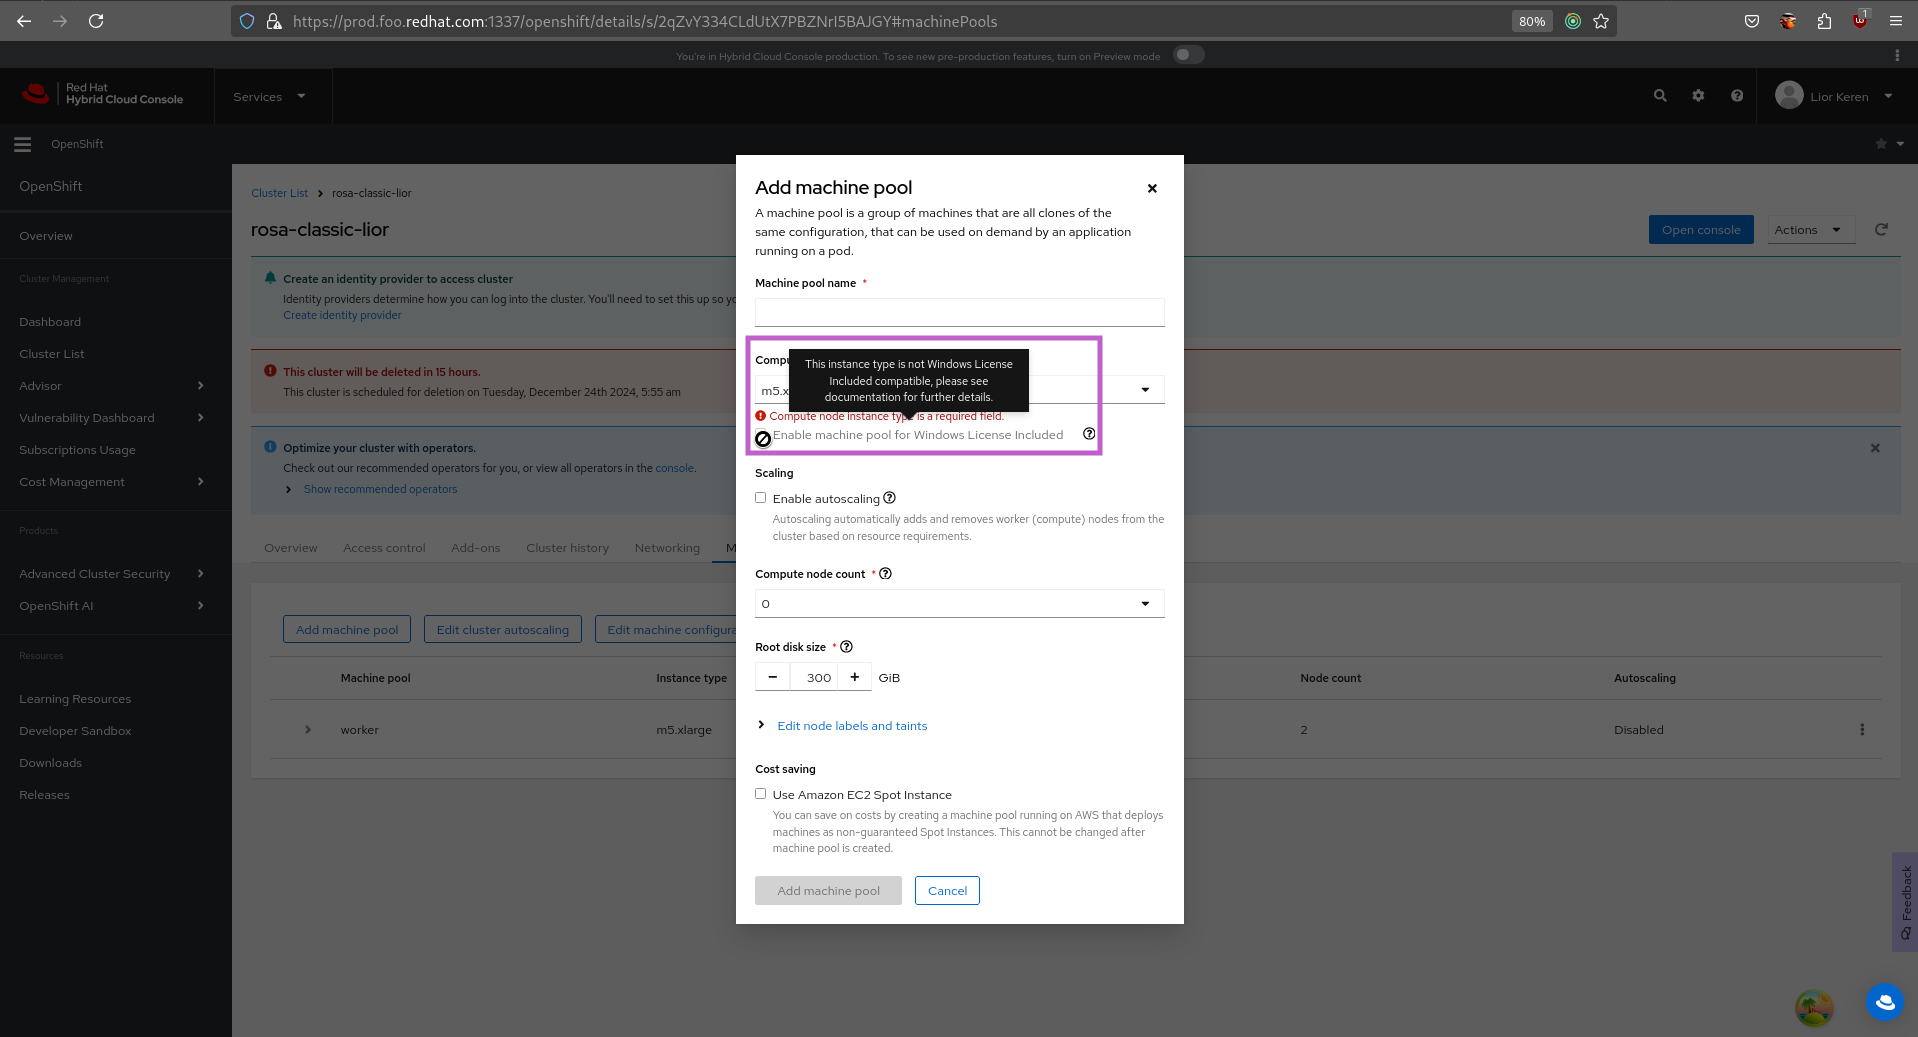Increase root disk size with the plus button
Screen dimensions: 1918x1037
point(855,677)
